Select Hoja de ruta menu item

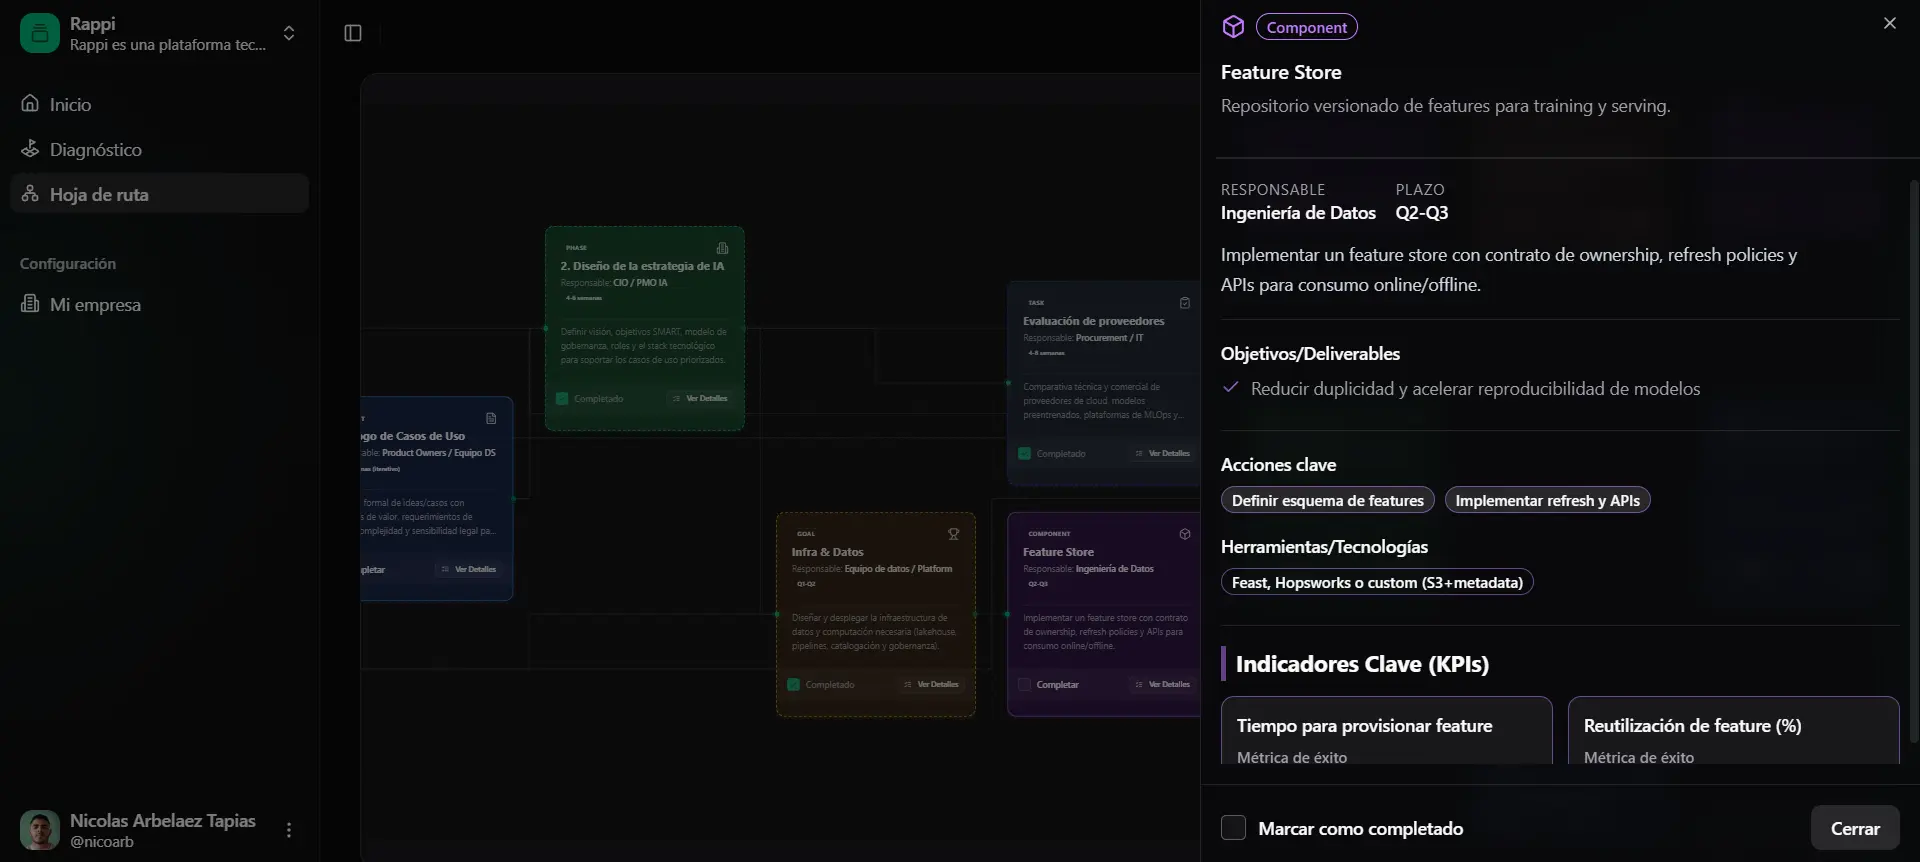tap(159, 194)
